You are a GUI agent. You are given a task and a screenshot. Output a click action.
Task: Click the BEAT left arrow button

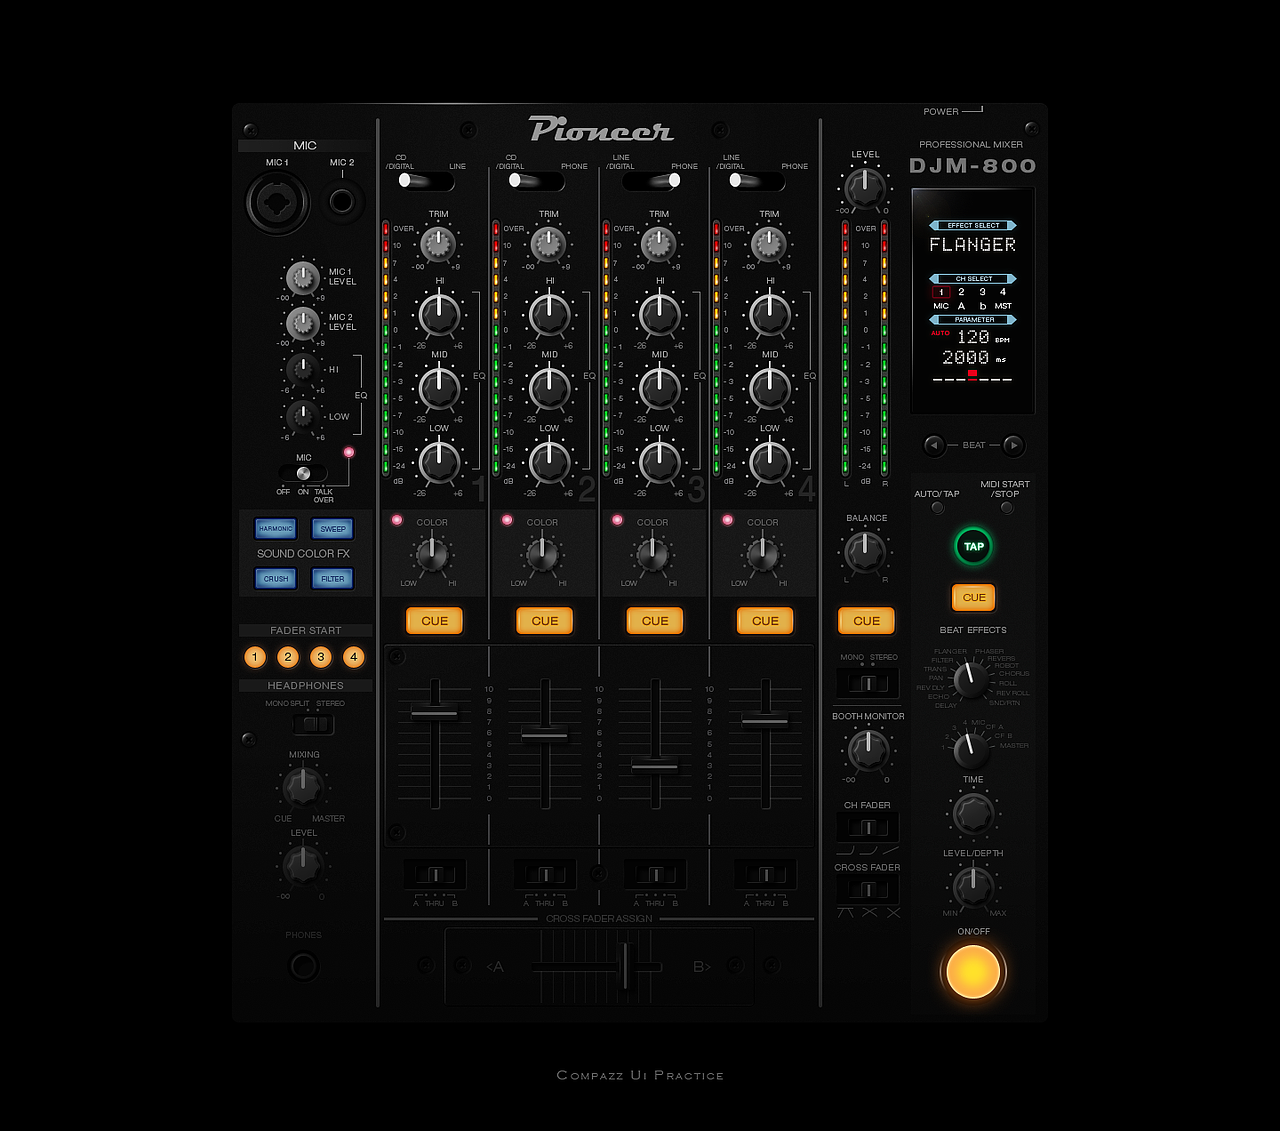click(x=934, y=445)
